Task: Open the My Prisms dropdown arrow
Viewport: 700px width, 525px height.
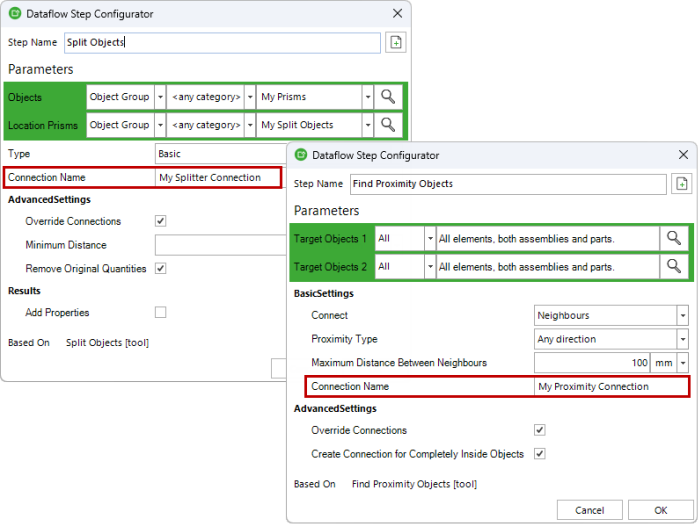Action: coord(367,97)
